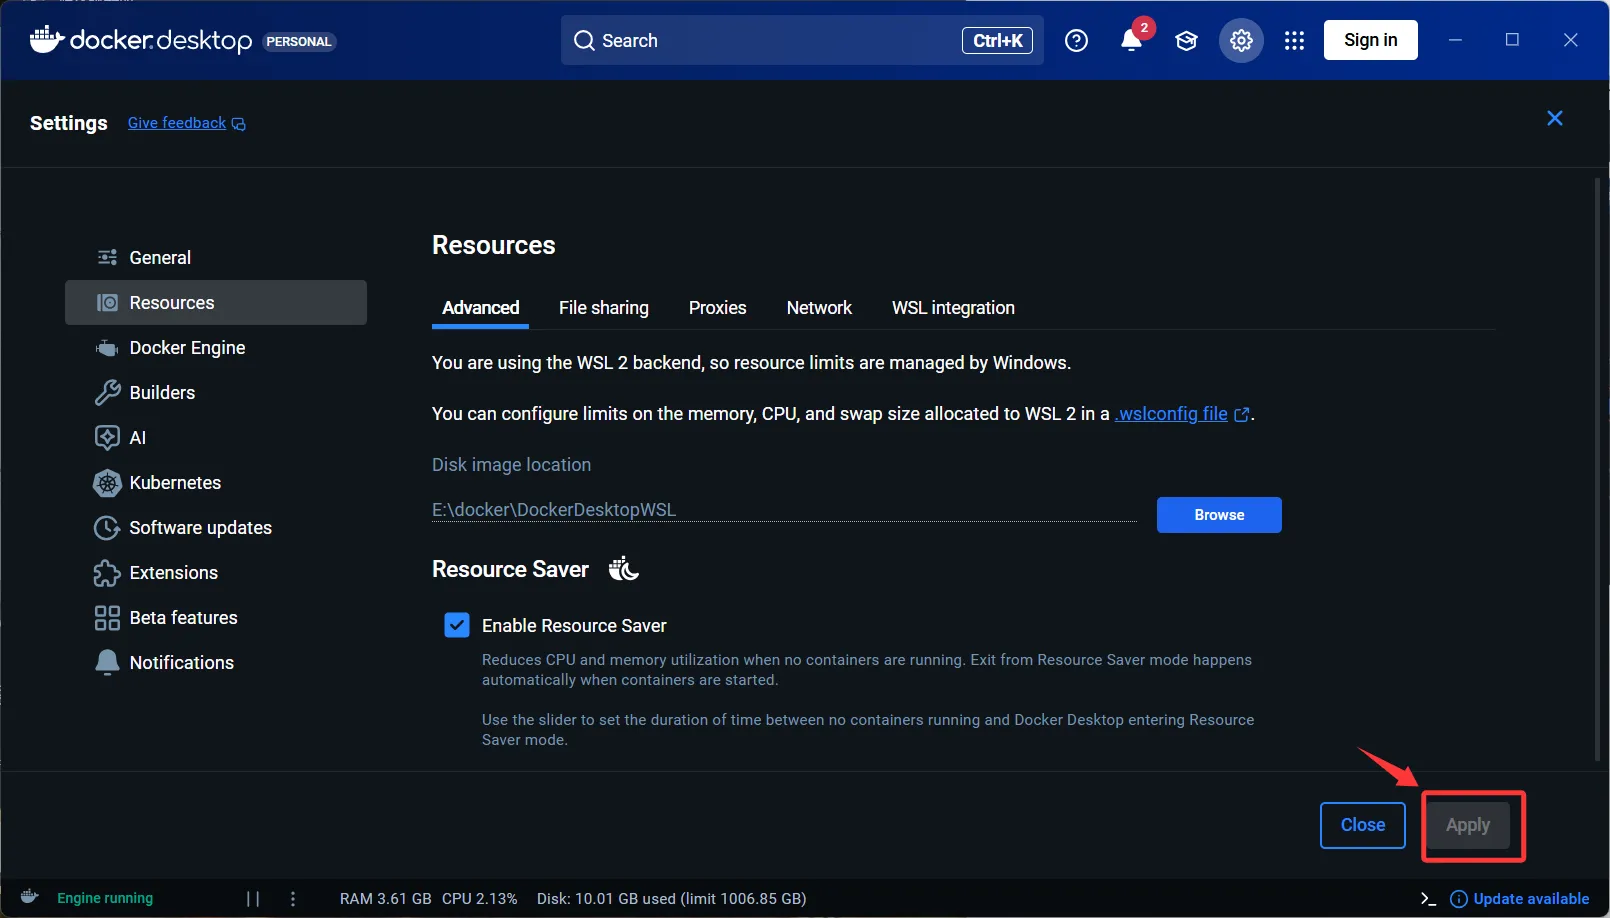
Task: Switch to the WSL integration tab
Action: tap(953, 308)
